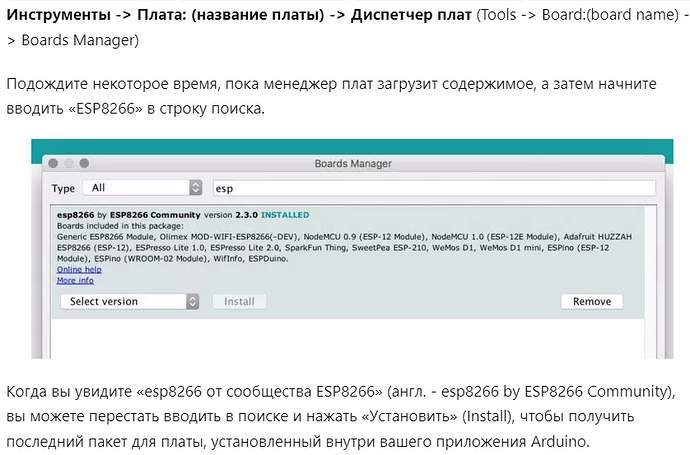Viewport: 690px width, 455px height.
Task: Open the Online help link
Action: point(79,269)
